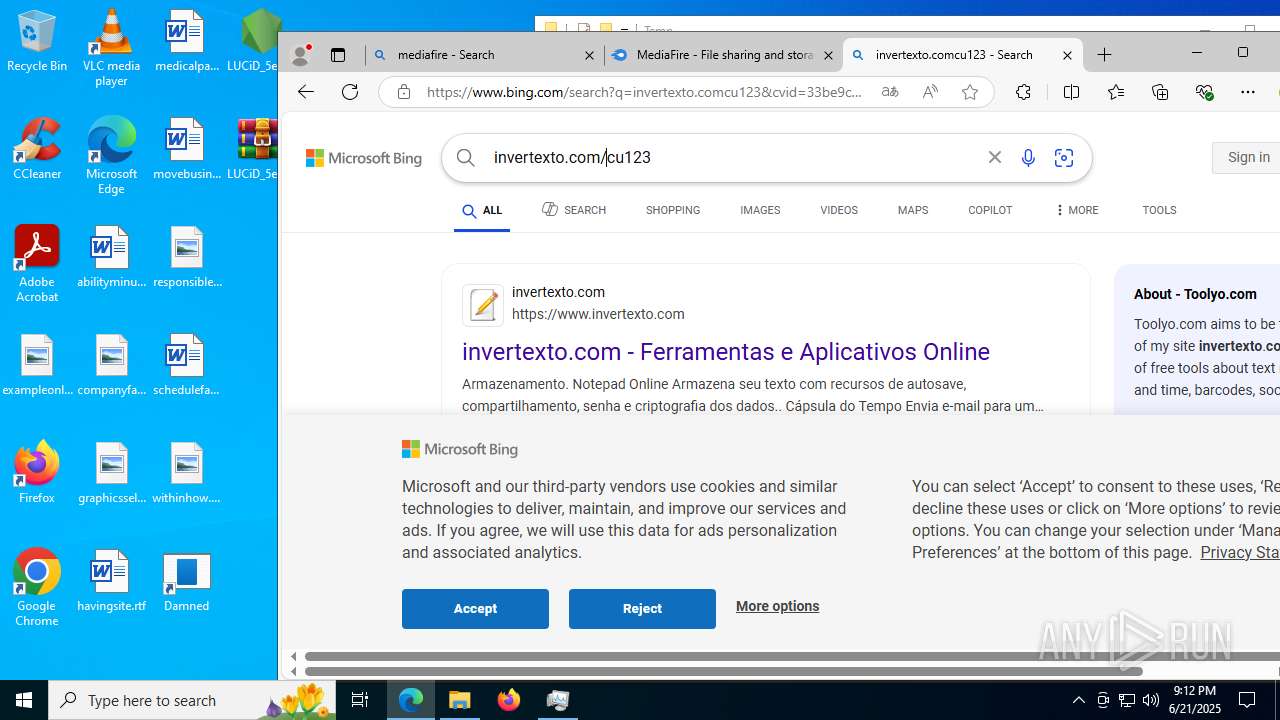Show hidden system tray icons
The image size is (1280, 720).
click(x=1079, y=700)
